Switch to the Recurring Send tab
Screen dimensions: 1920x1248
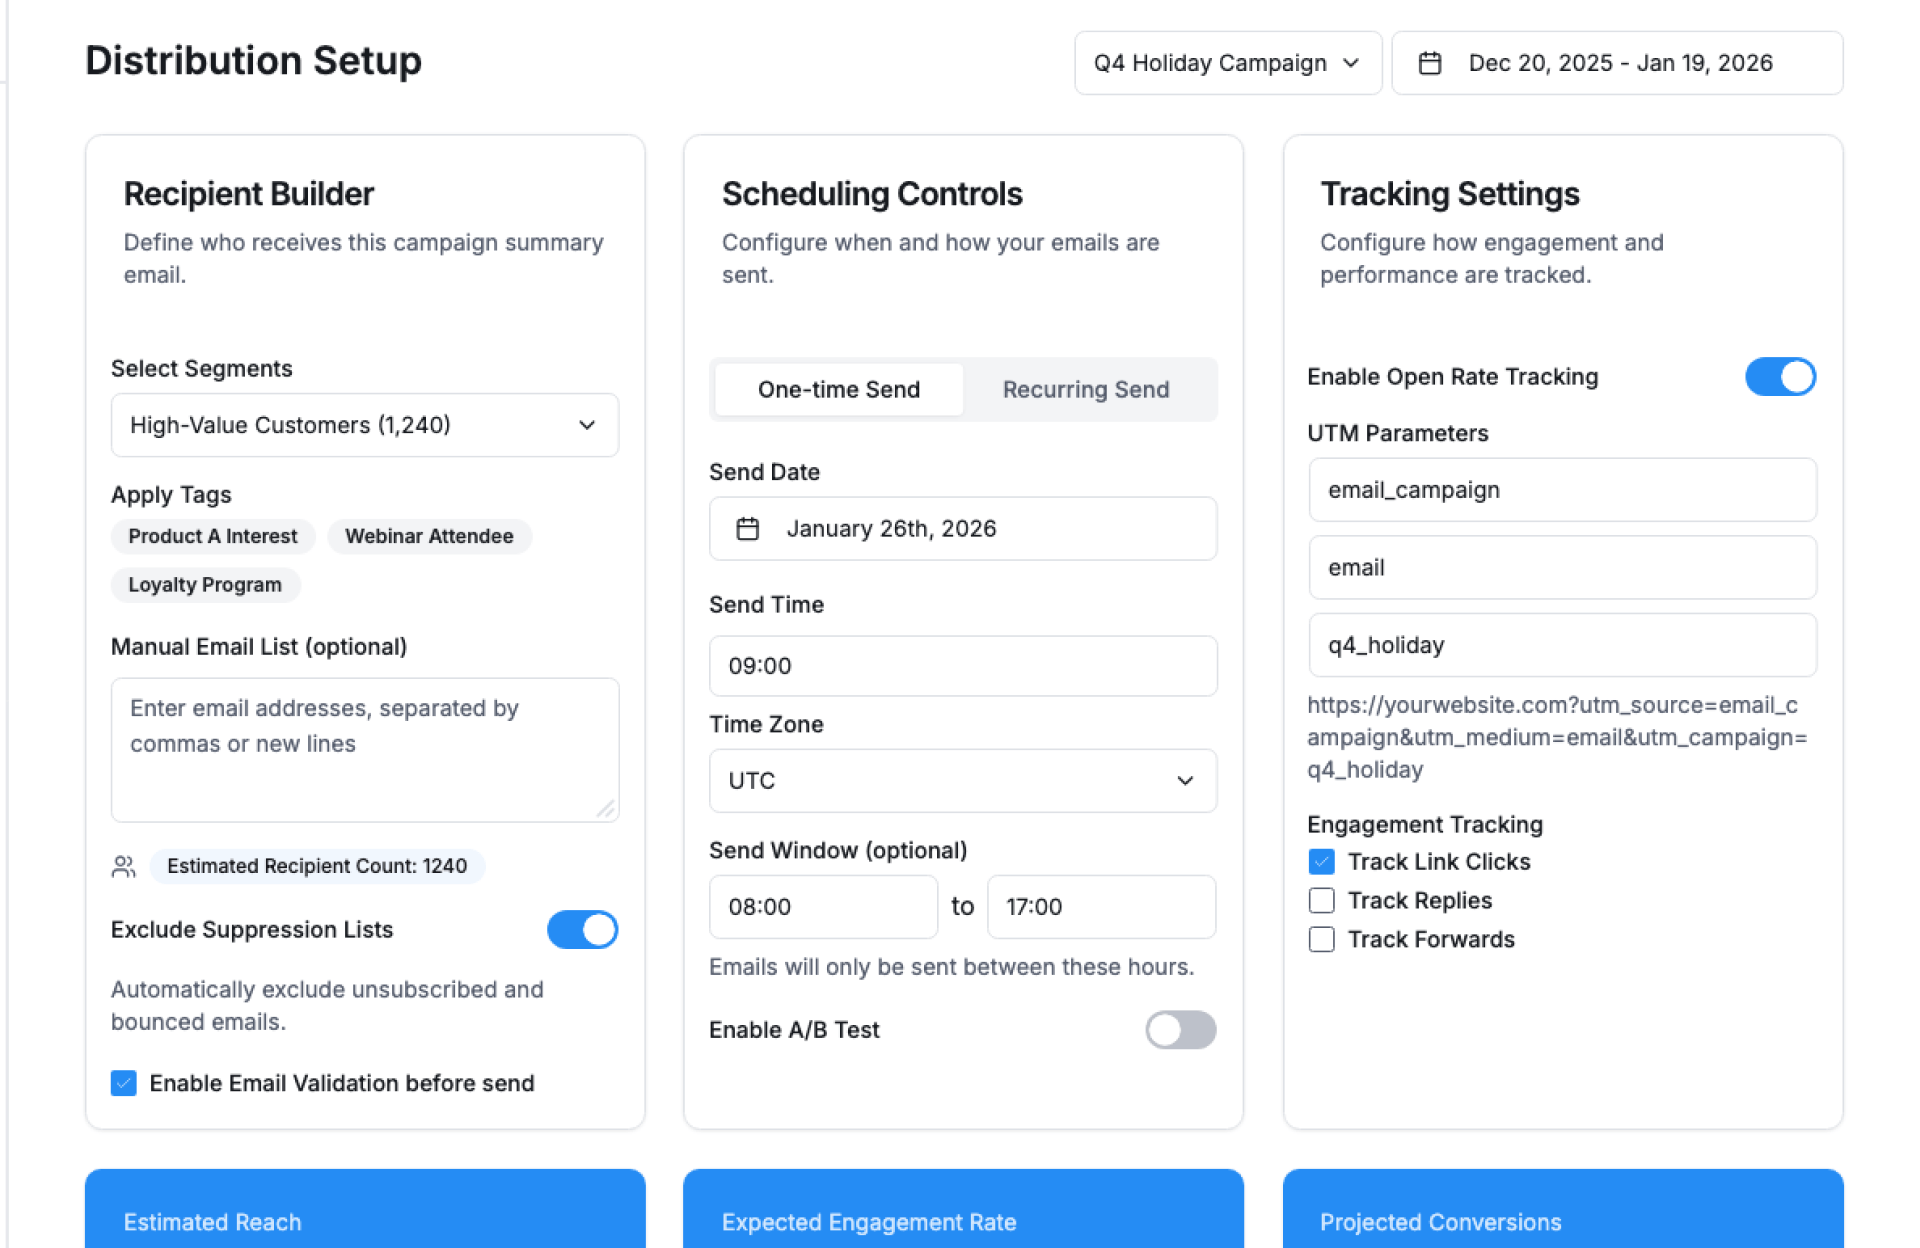[x=1085, y=389]
